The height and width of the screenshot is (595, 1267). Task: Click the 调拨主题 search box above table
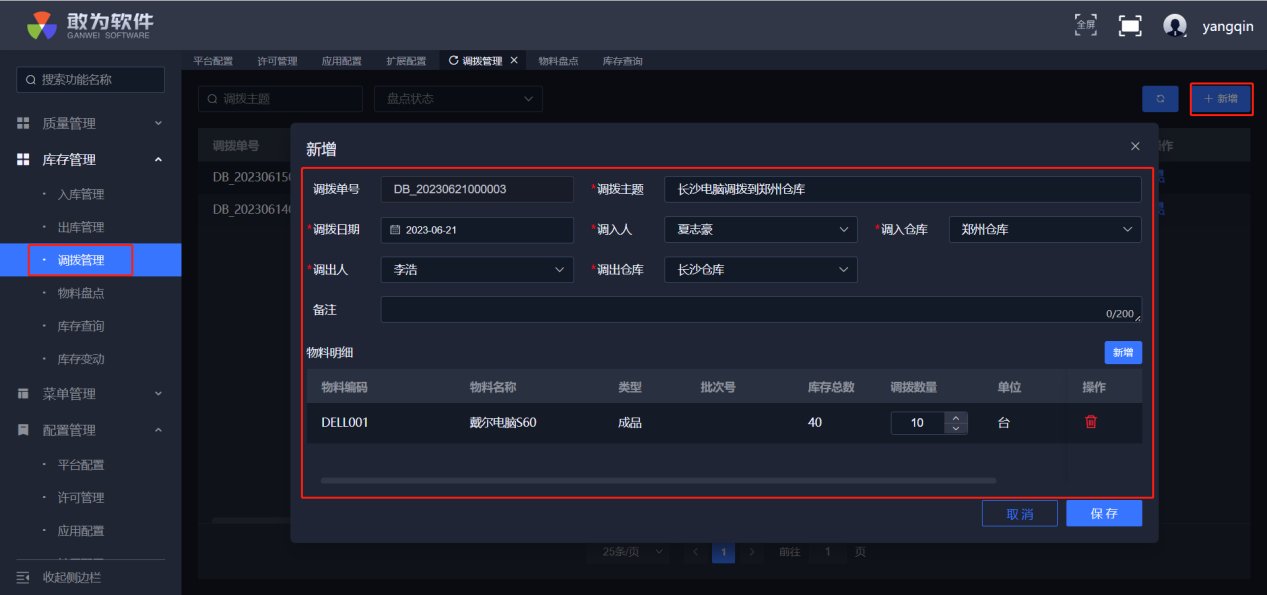[x=280, y=99]
